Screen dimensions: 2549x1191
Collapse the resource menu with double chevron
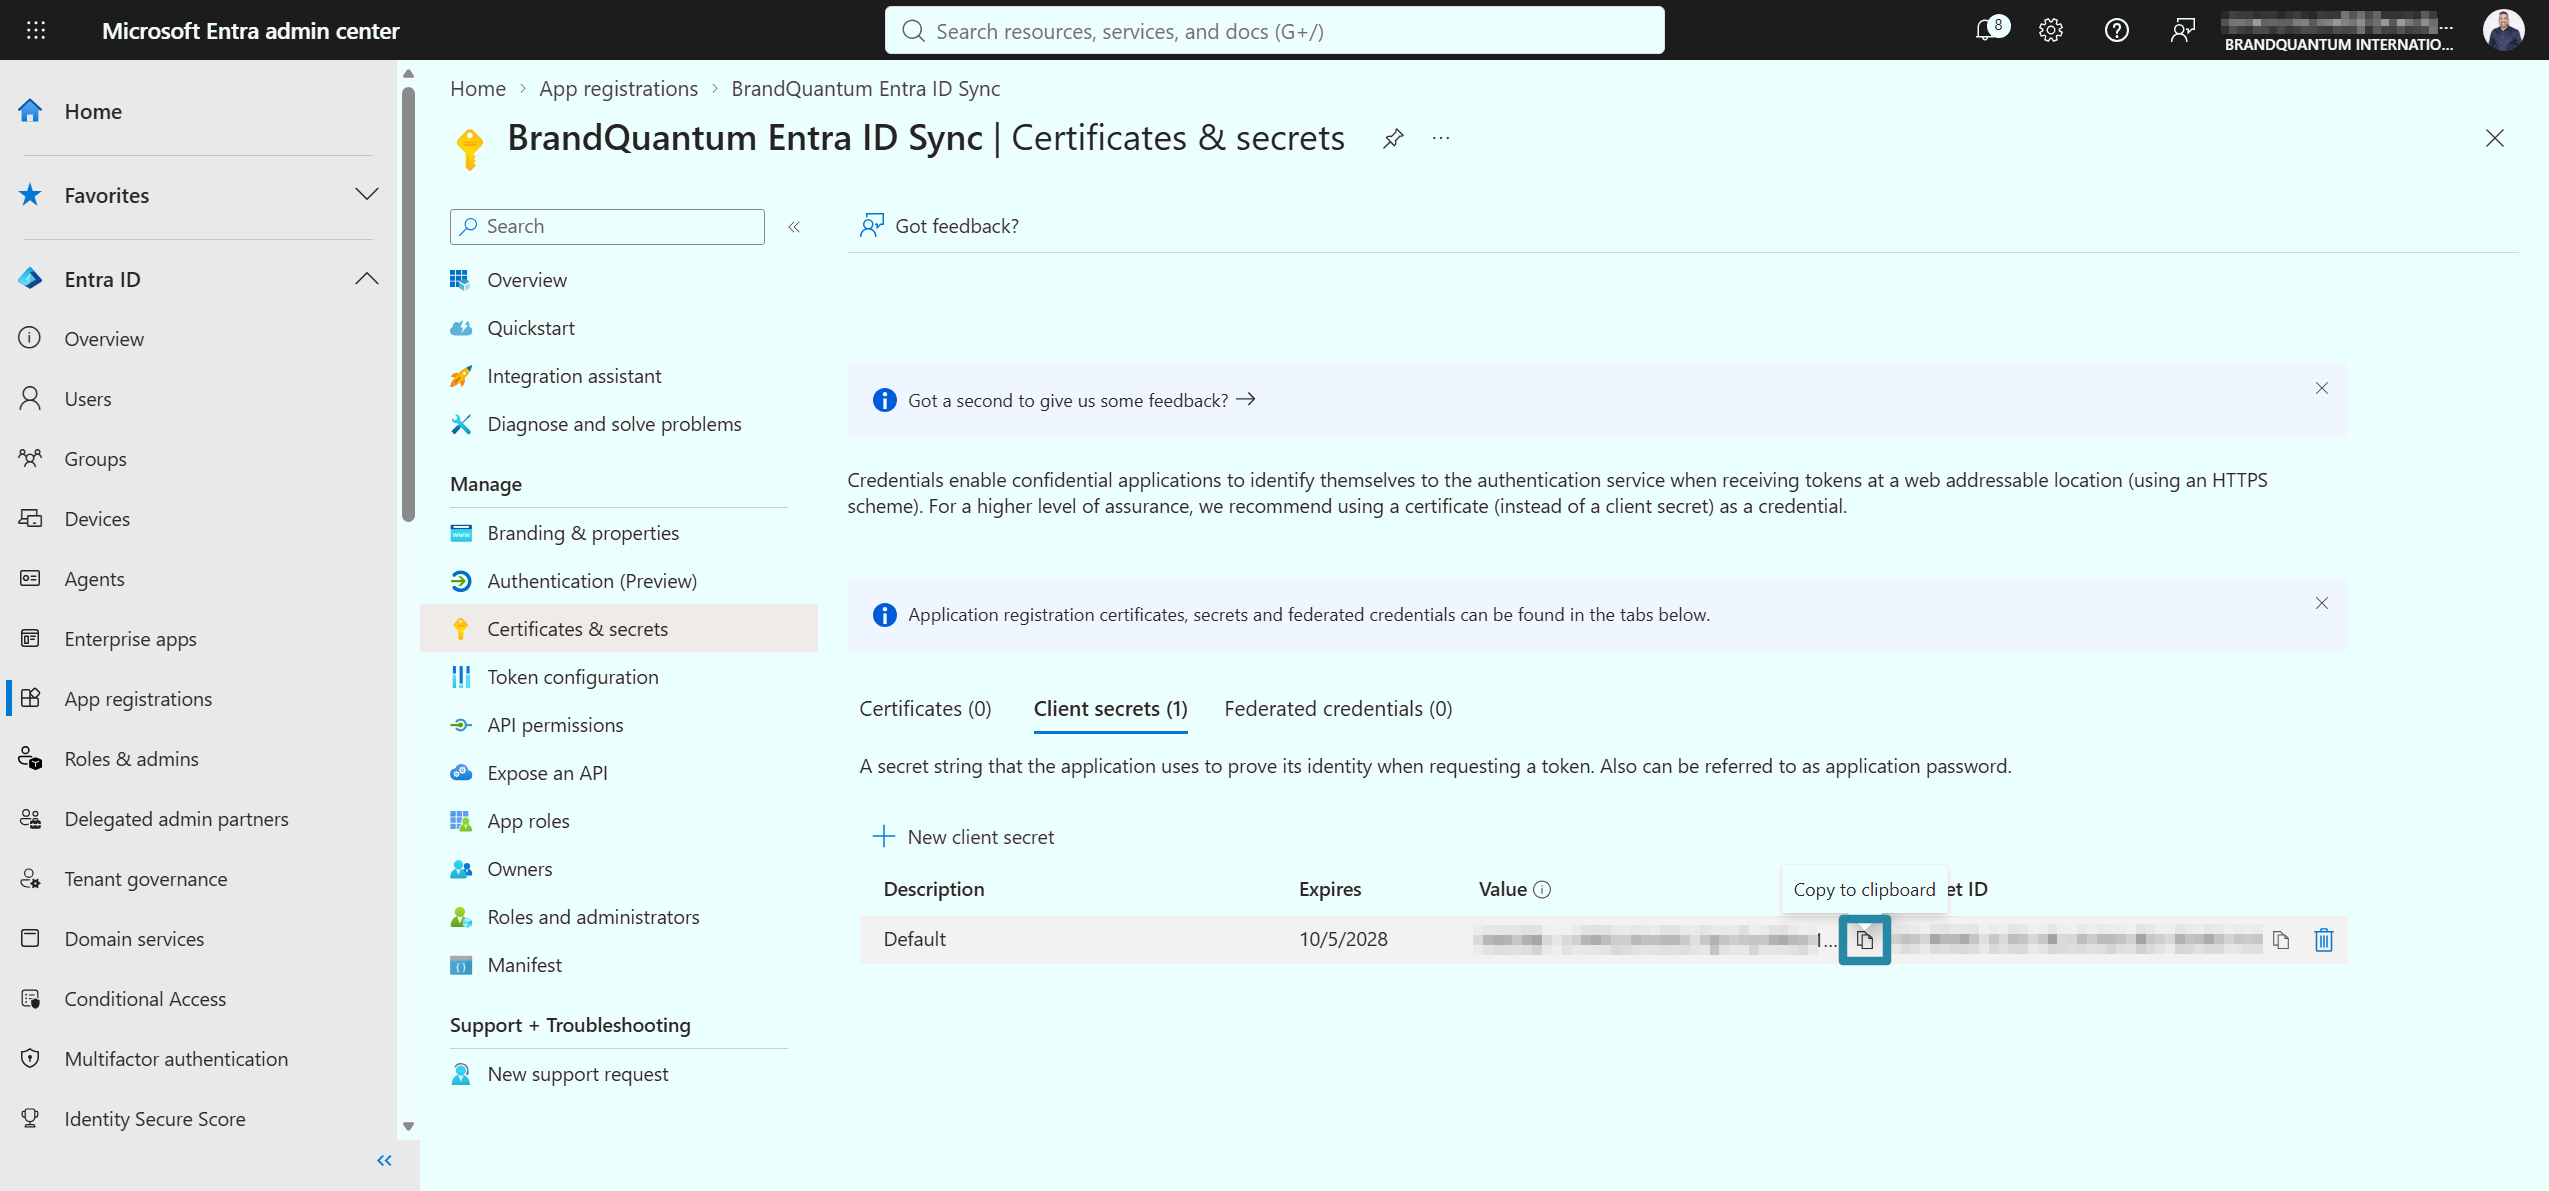point(794,227)
